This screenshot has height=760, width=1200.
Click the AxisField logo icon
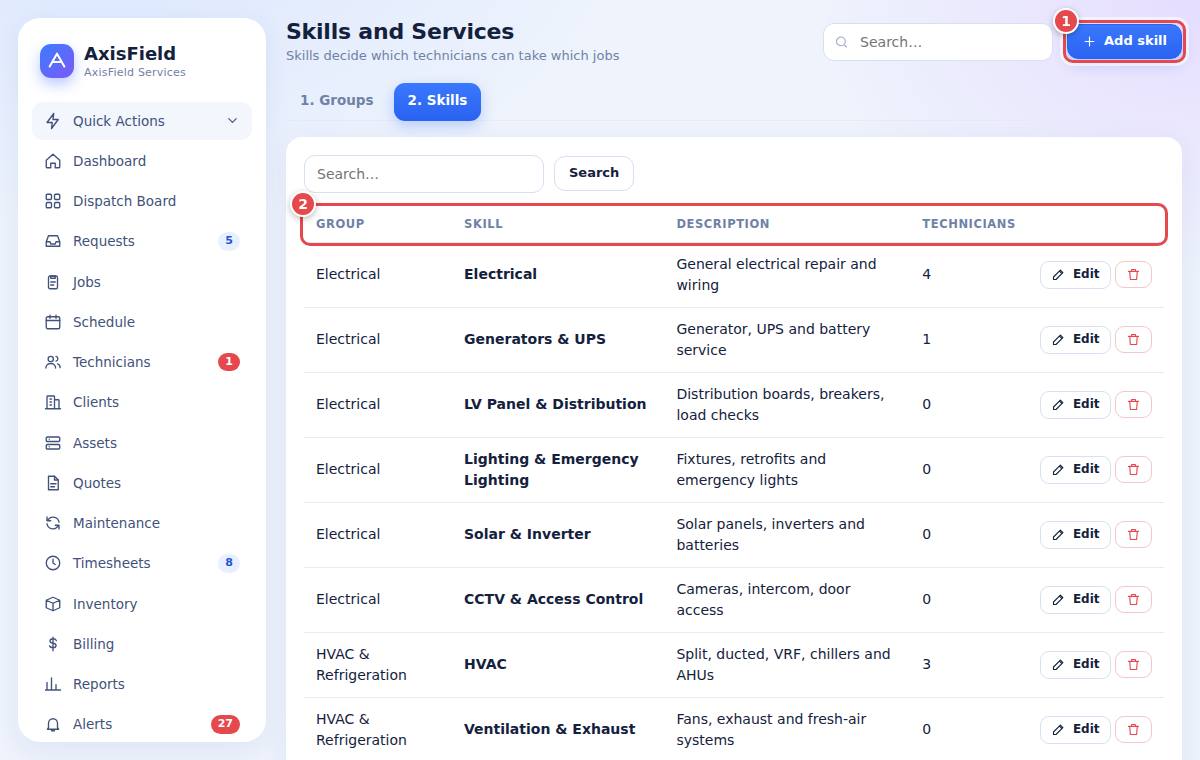[x=57, y=61]
